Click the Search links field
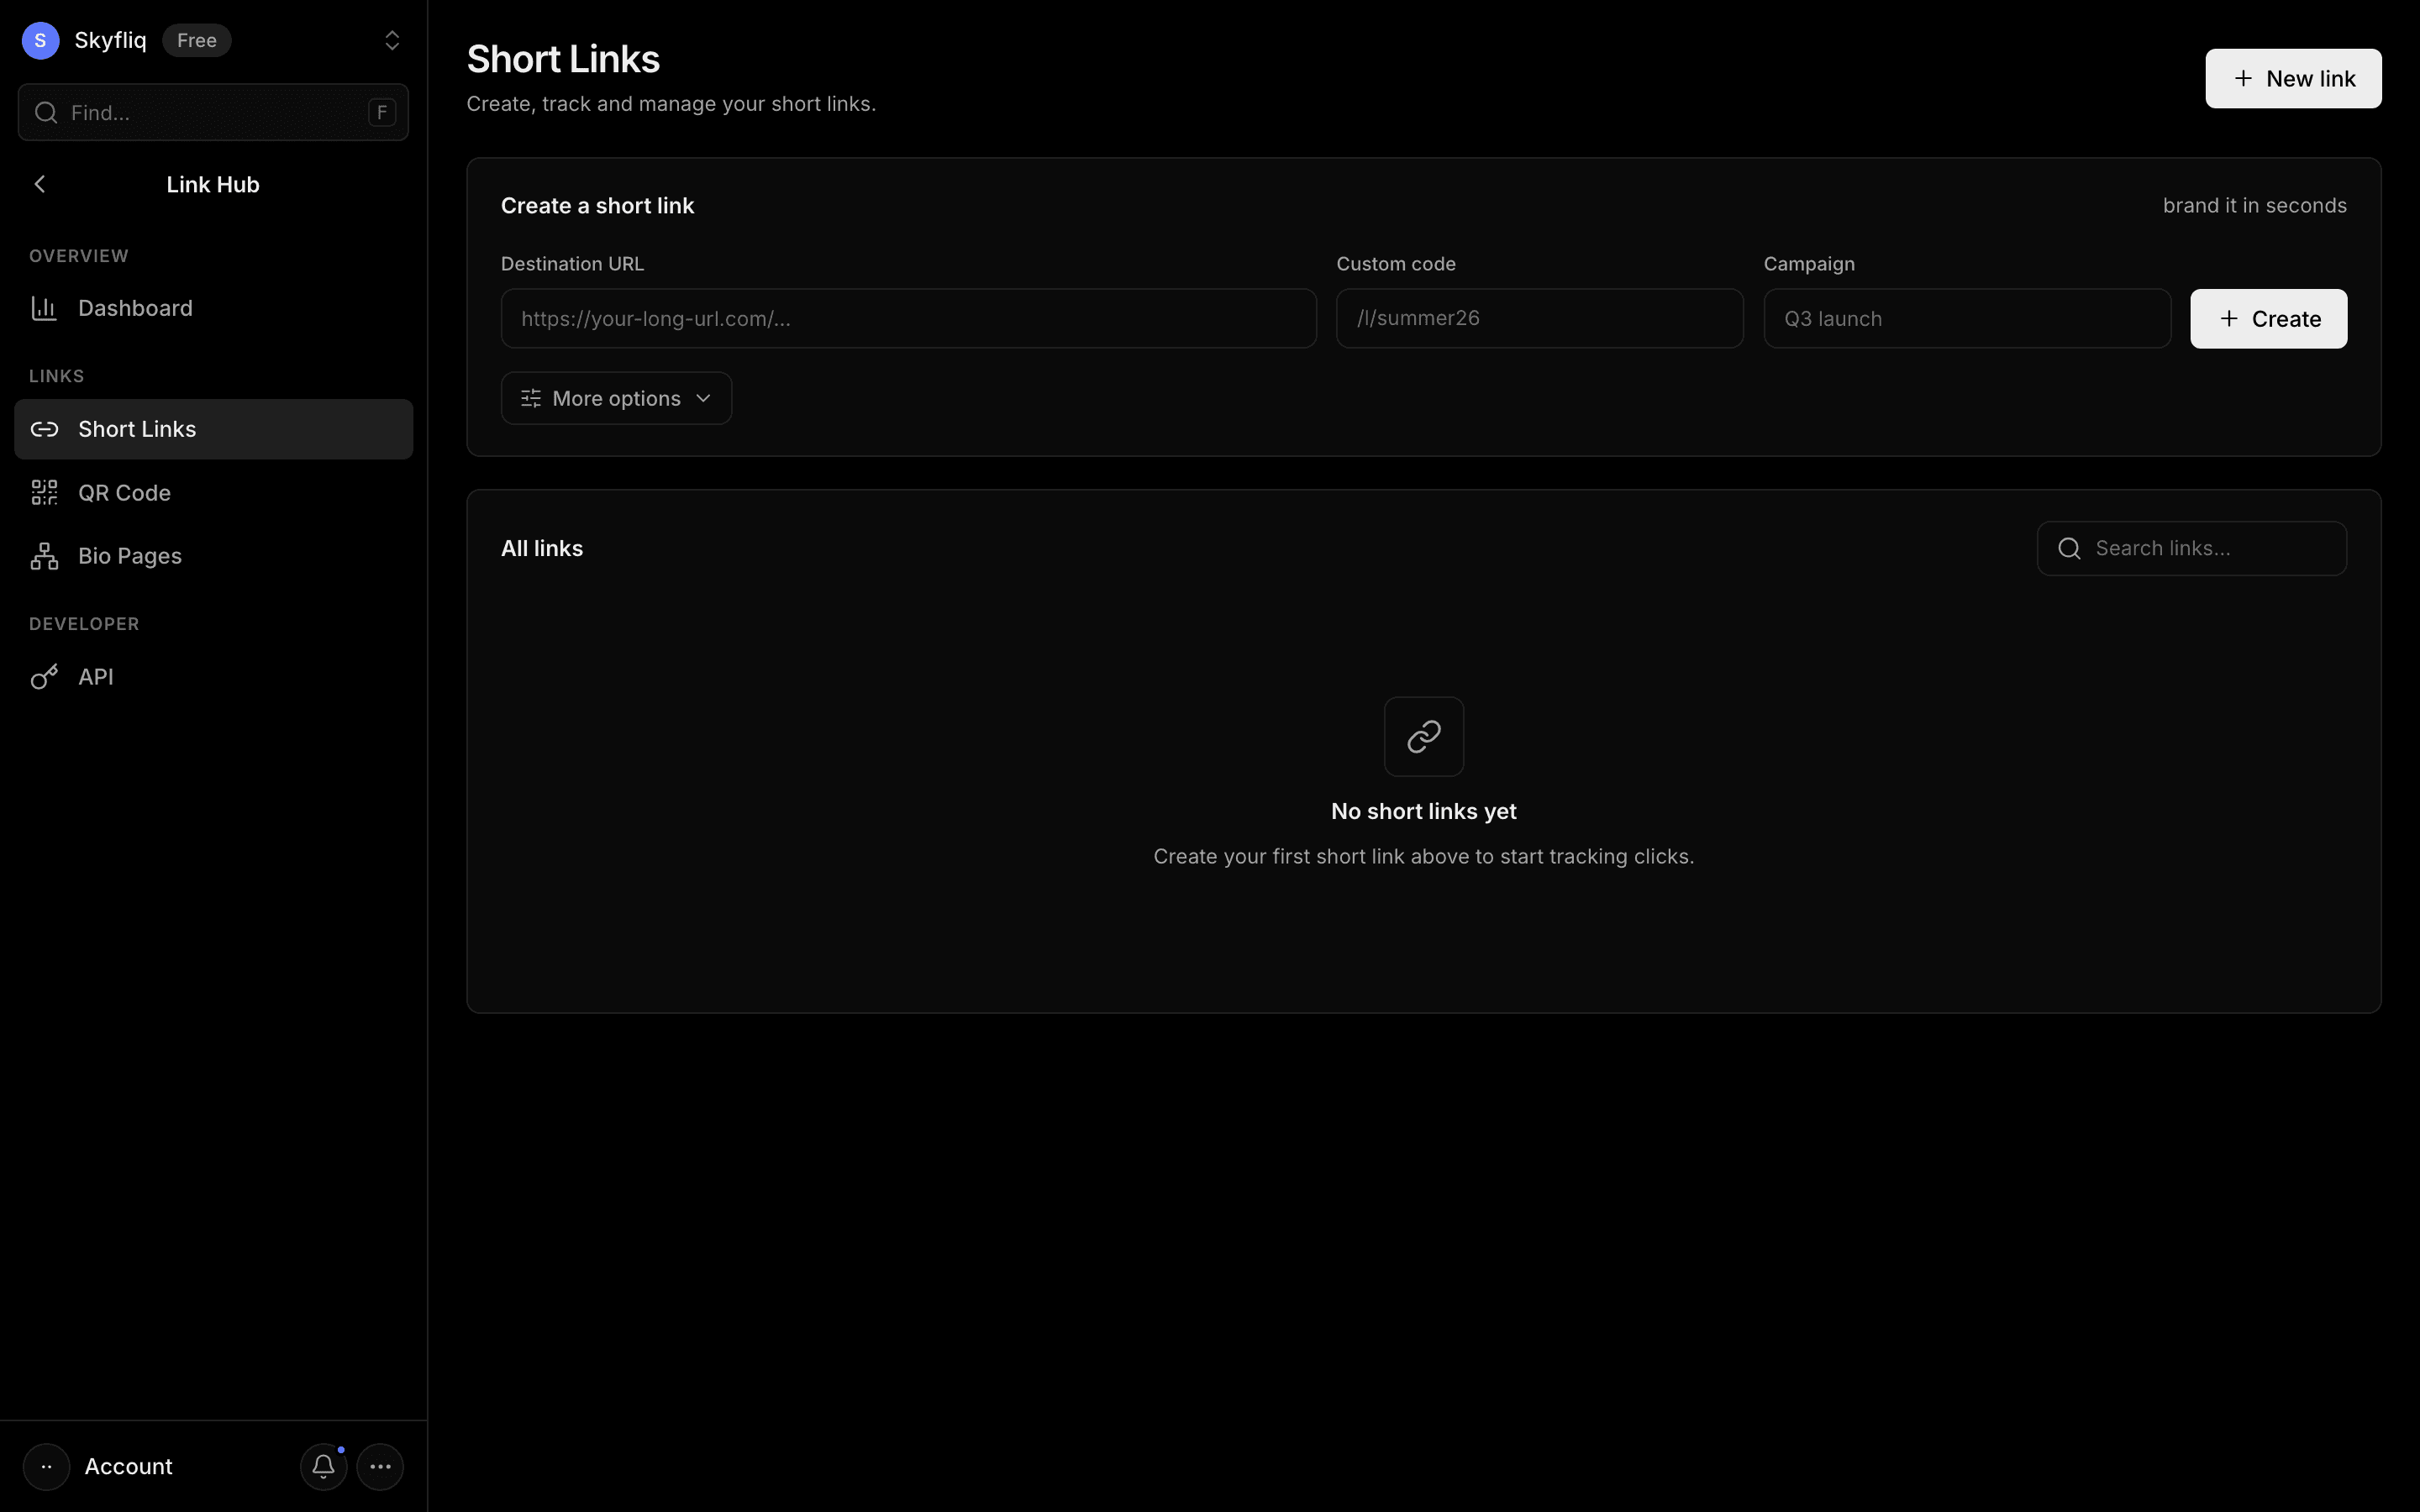 tap(2192, 548)
